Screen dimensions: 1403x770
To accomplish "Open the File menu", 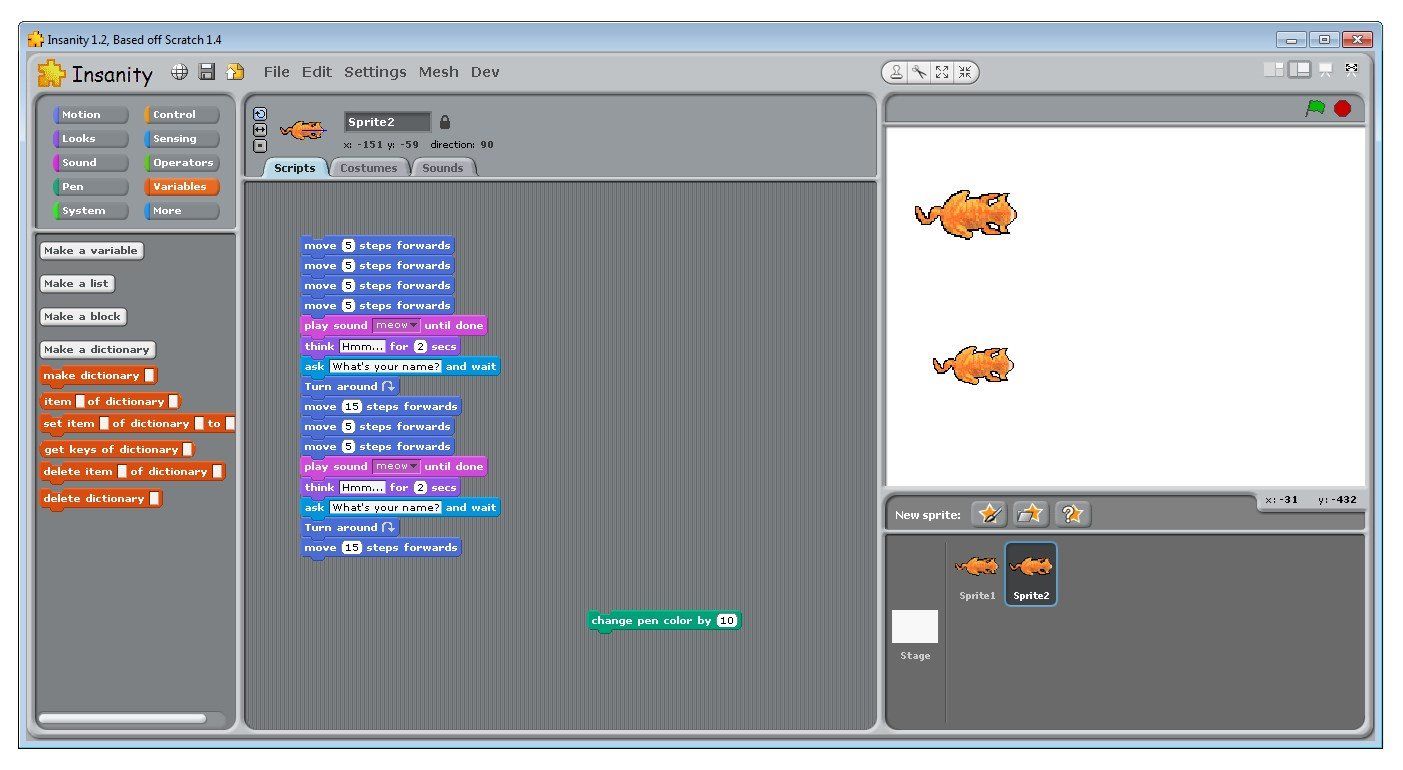I will [276, 72].
